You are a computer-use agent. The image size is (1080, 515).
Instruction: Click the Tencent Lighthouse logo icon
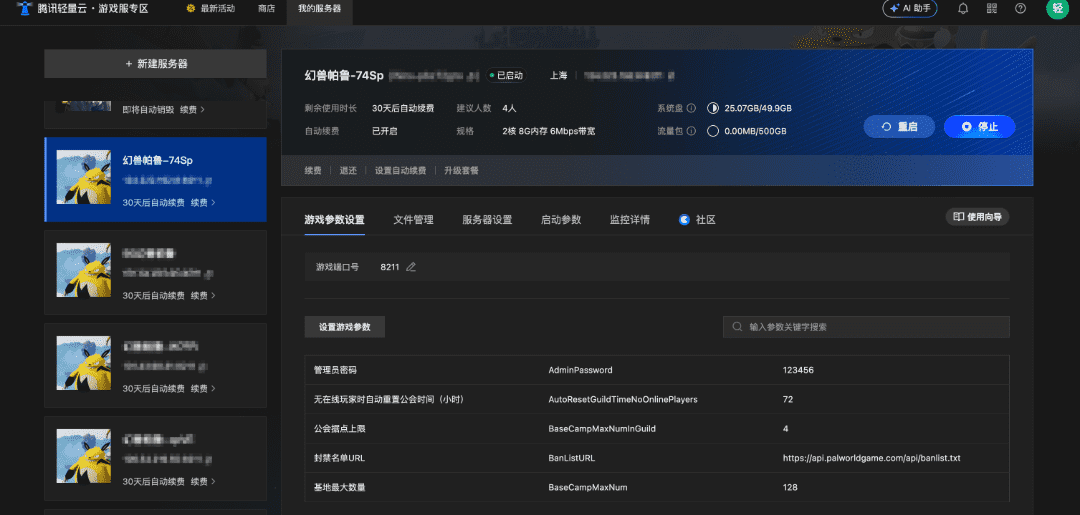[25, 9]
